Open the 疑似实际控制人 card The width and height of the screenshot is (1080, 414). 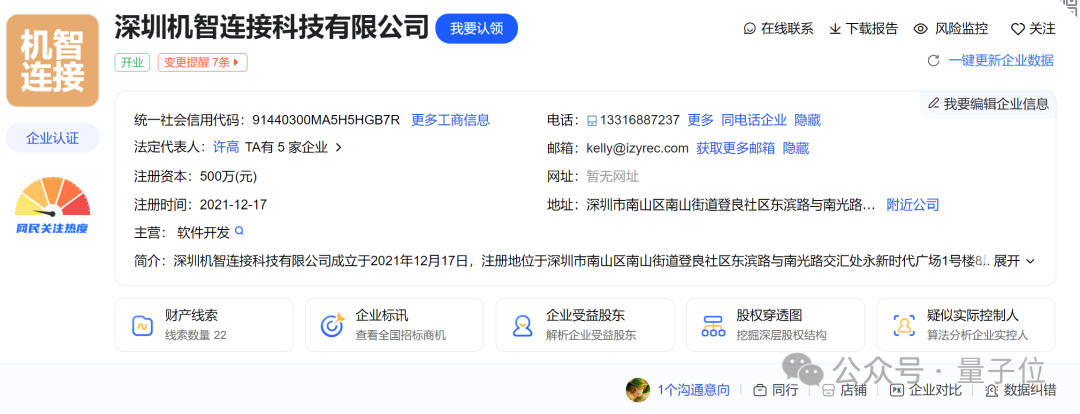tap(966, 325)
